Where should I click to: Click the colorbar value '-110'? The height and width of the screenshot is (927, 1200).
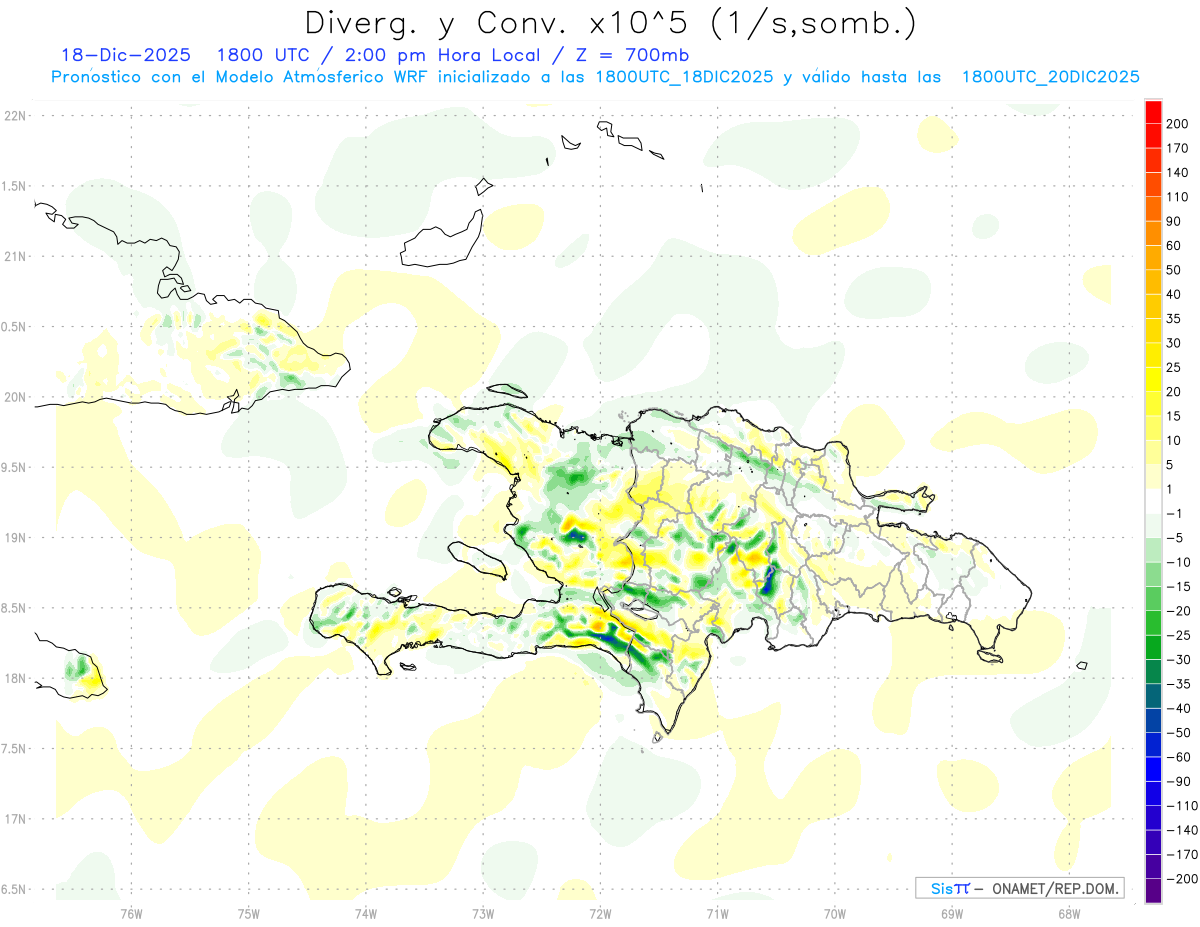1181,805
